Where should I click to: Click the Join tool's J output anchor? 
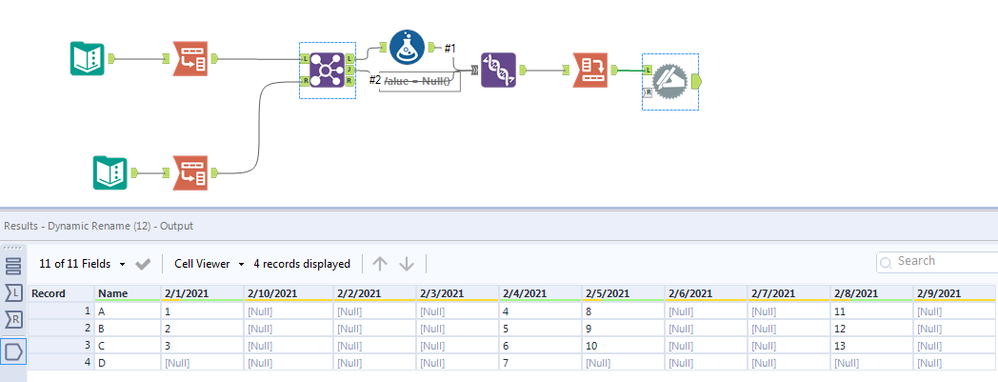349,70
